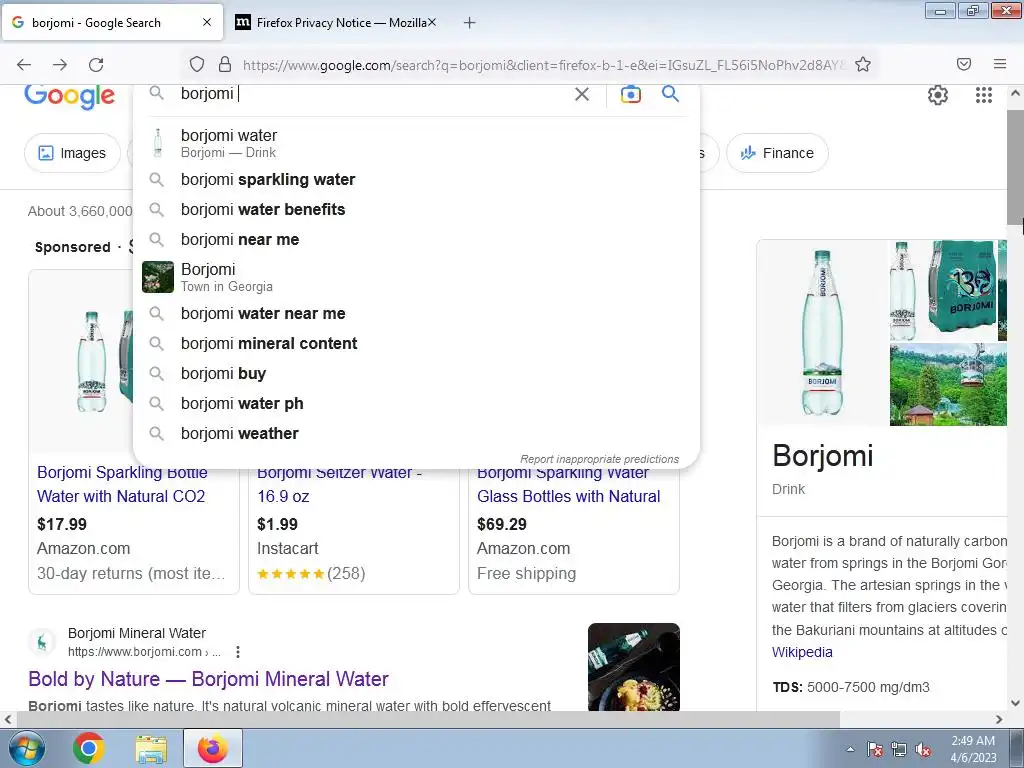Choose suggestion 'borjomi water near me'
Viewport: 1024px width, 768px height.
click(416, 313)
